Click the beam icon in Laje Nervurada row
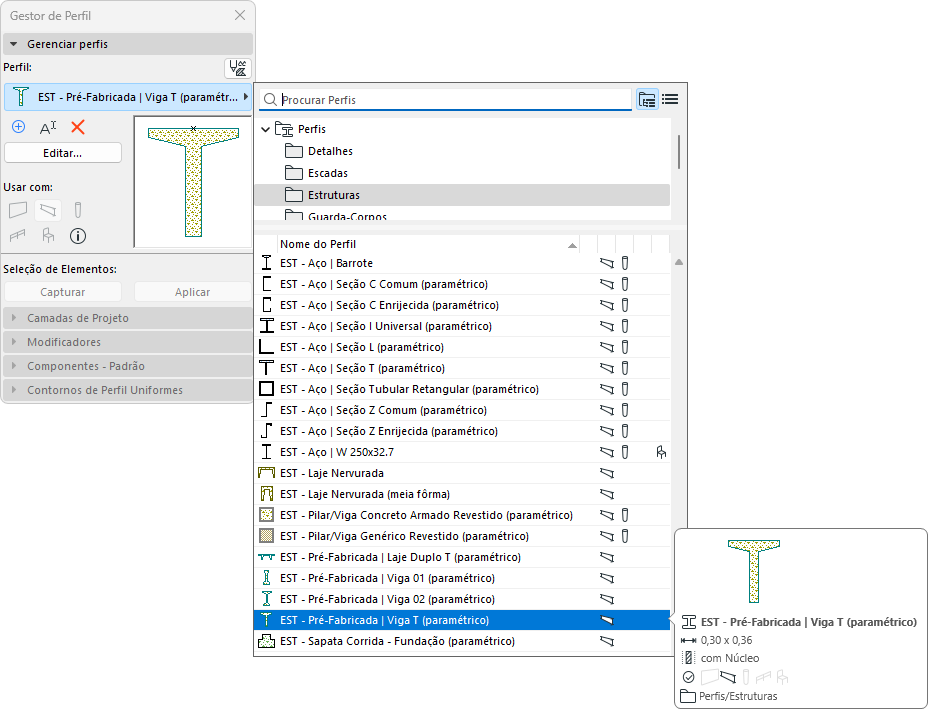 607,473
